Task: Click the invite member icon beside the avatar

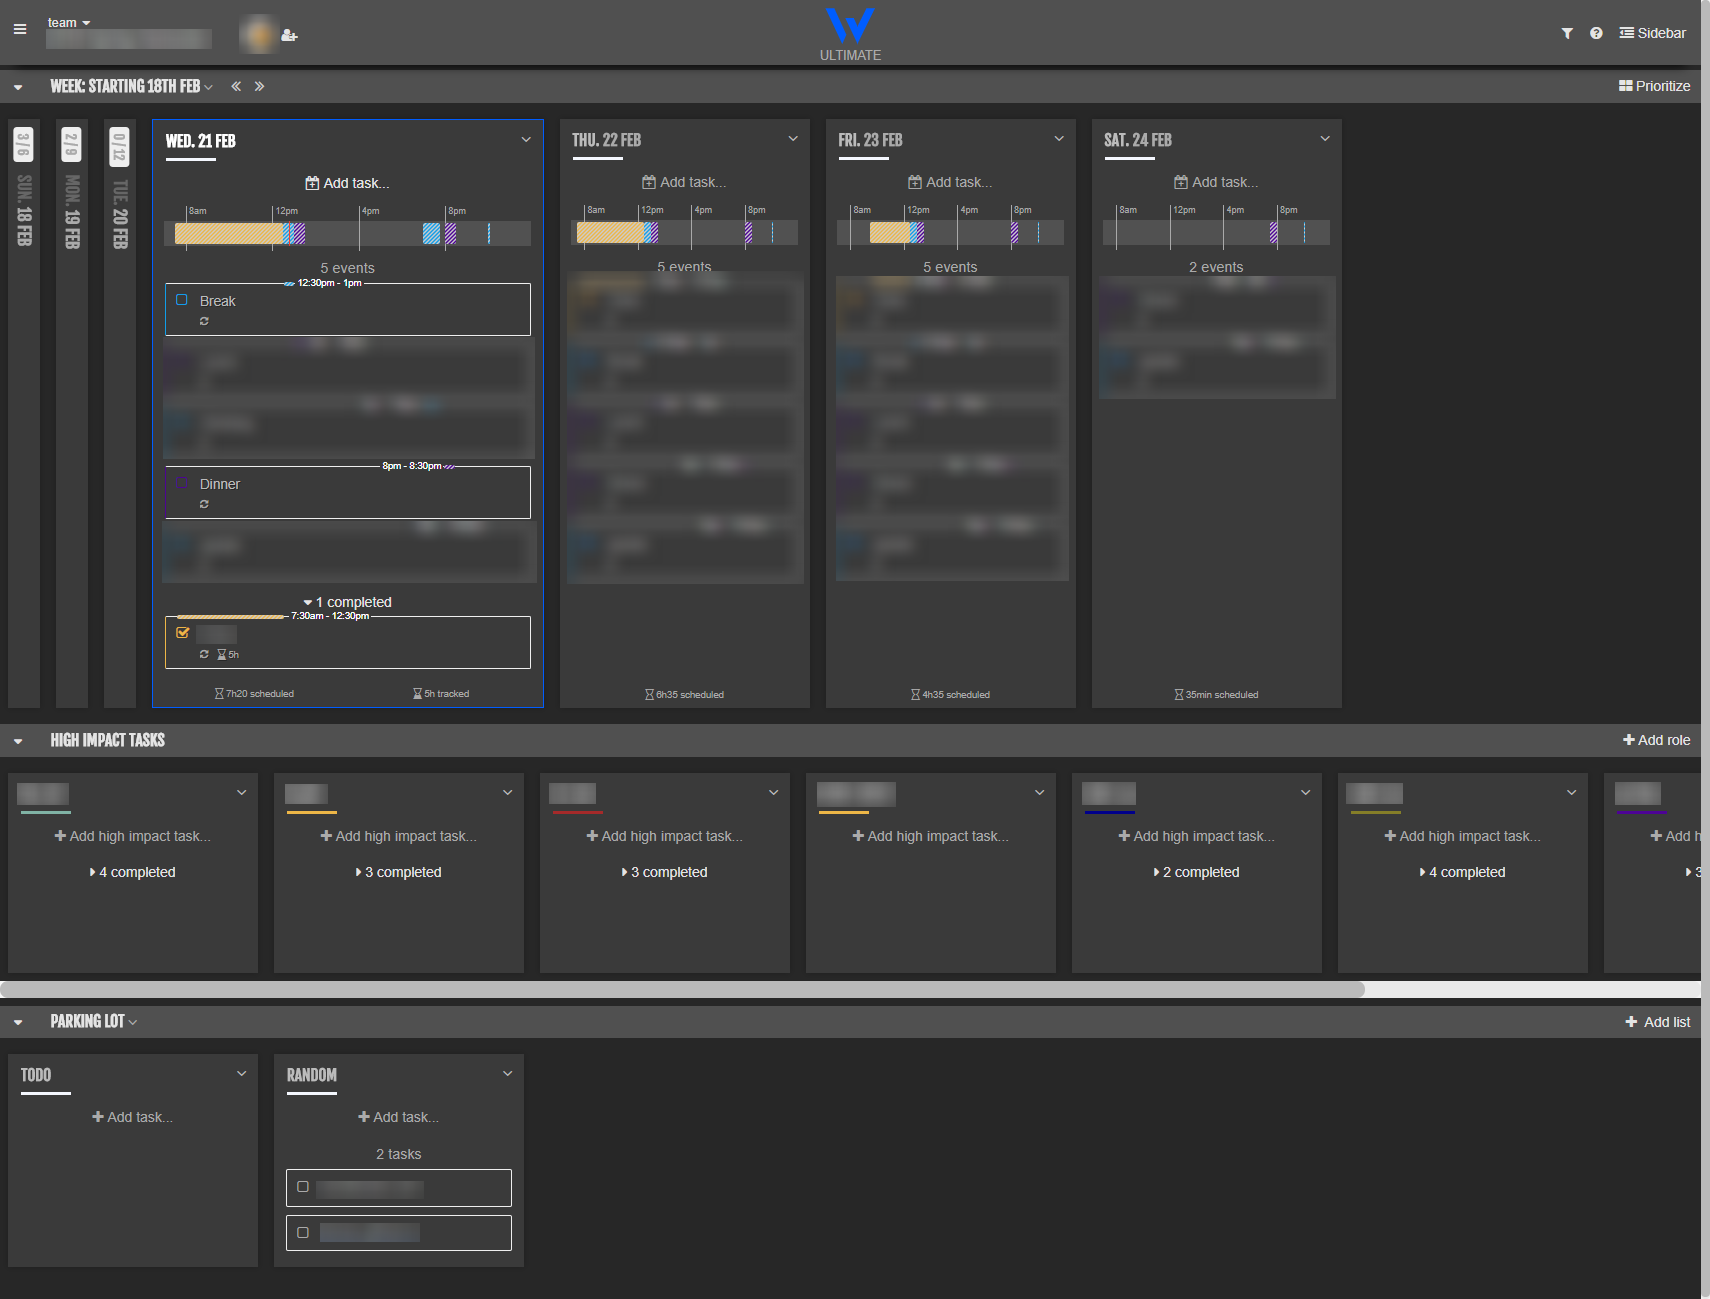Action: (x=289, y=35)
